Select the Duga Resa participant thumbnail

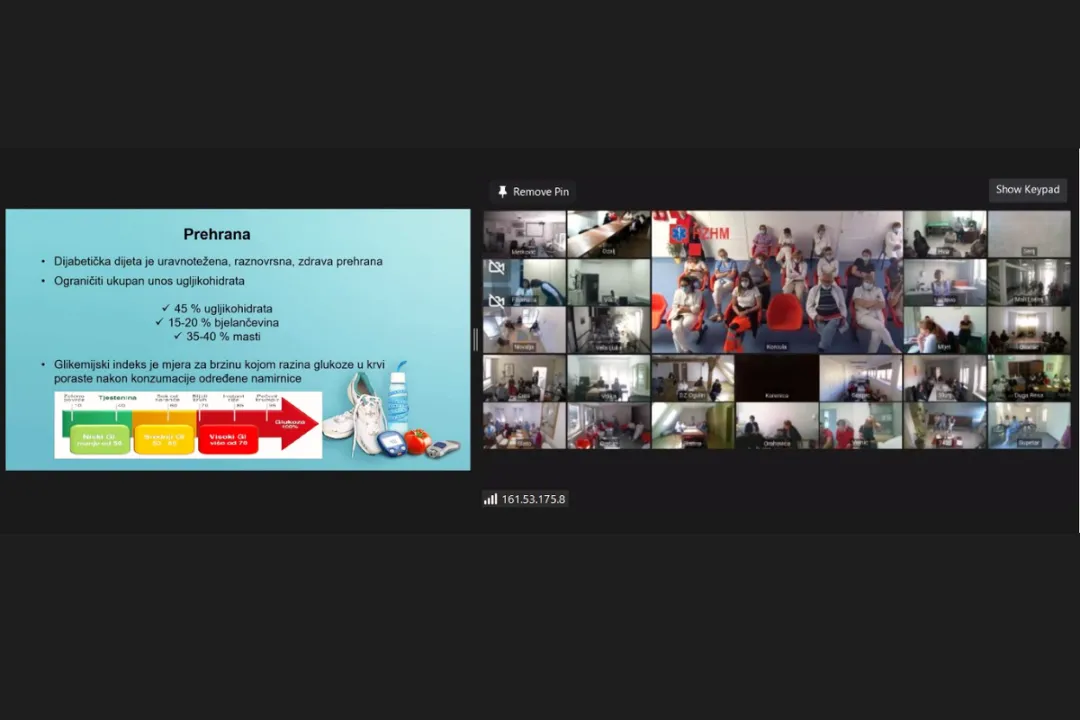tap(1028, 378)
